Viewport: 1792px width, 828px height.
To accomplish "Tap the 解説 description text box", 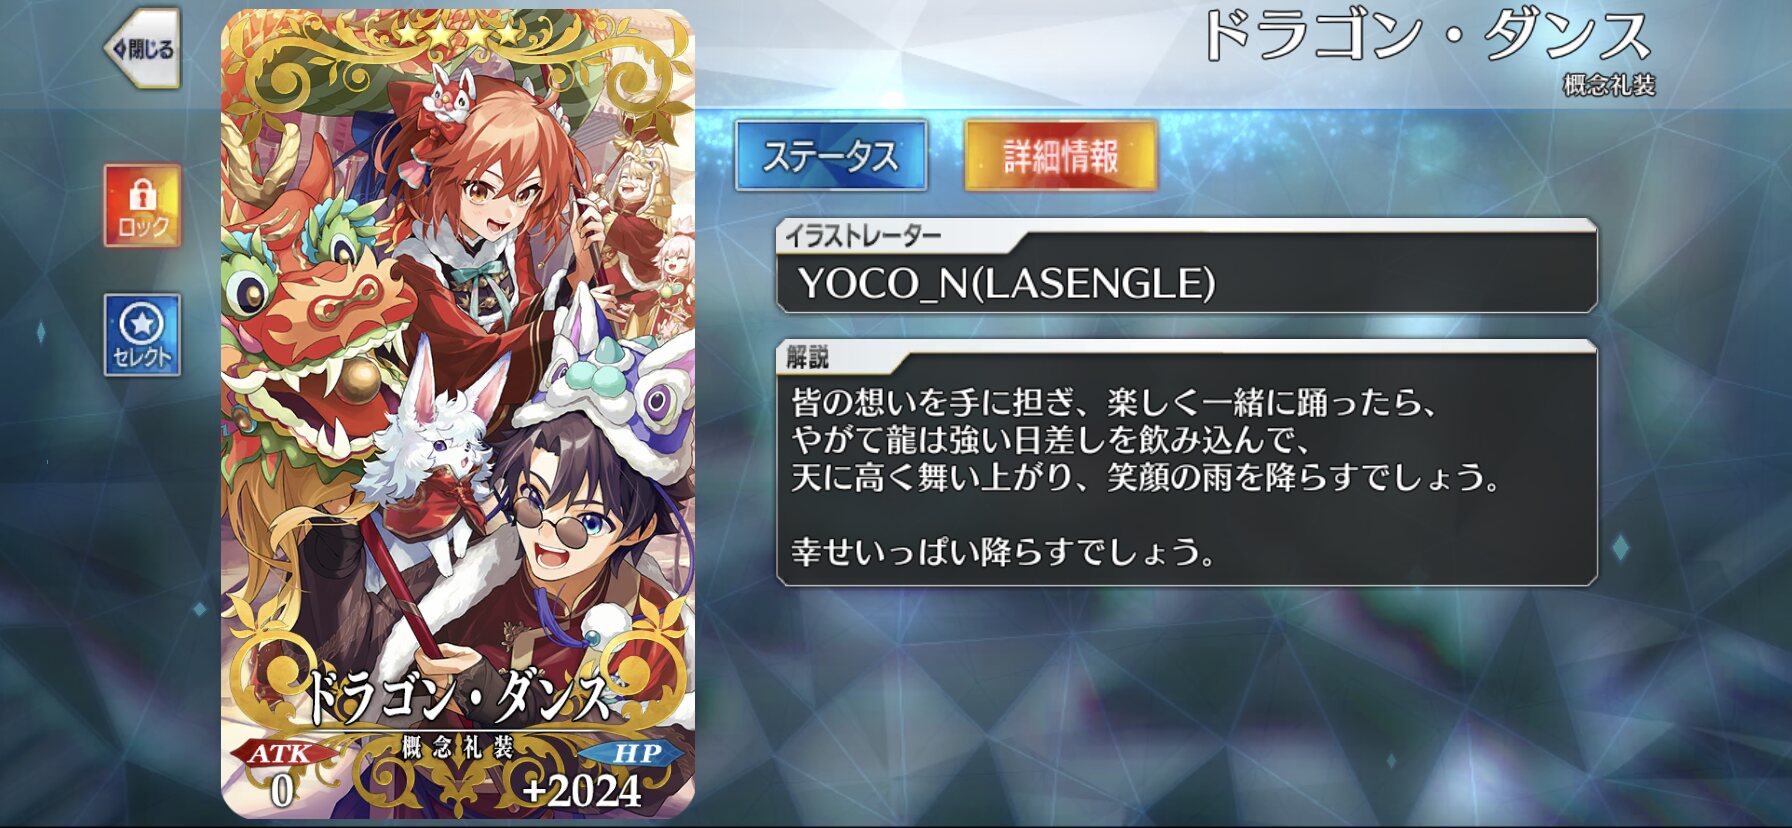I will tap(1187, 463).
